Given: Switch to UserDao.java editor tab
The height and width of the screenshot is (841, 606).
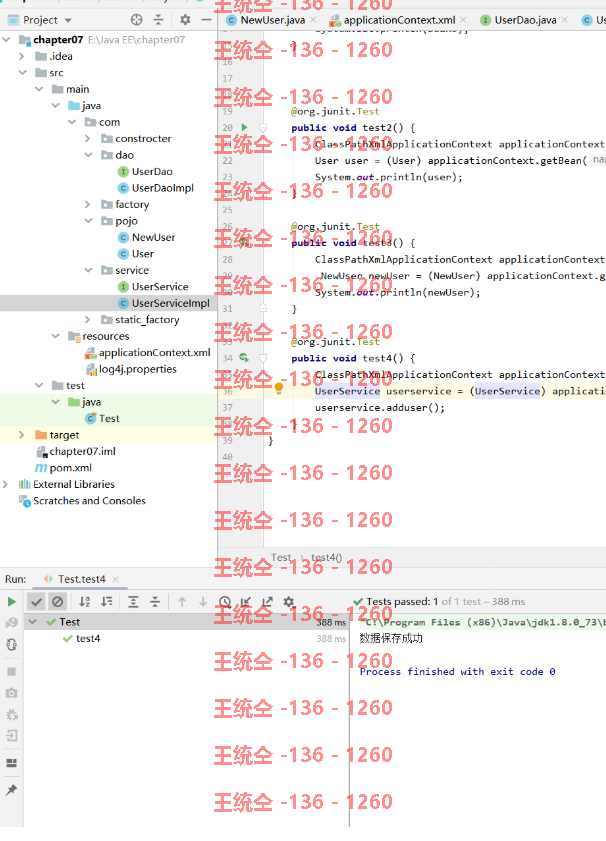Looking at the screenshot, I should point(525,20).
